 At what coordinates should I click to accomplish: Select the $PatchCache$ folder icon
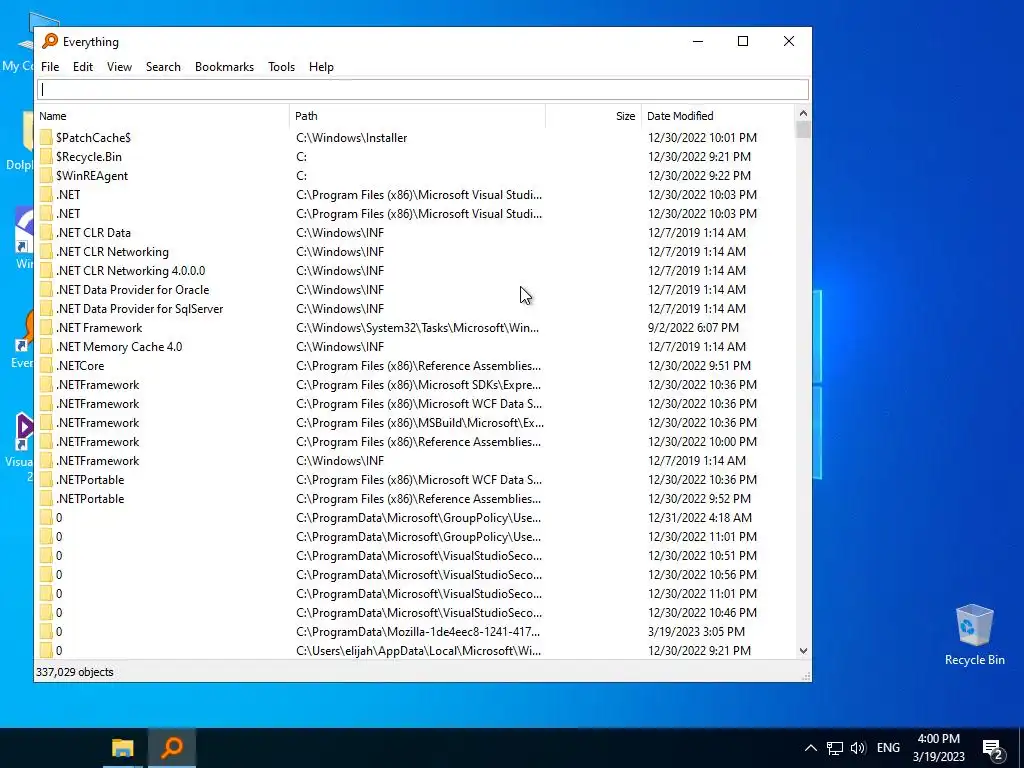46,138
